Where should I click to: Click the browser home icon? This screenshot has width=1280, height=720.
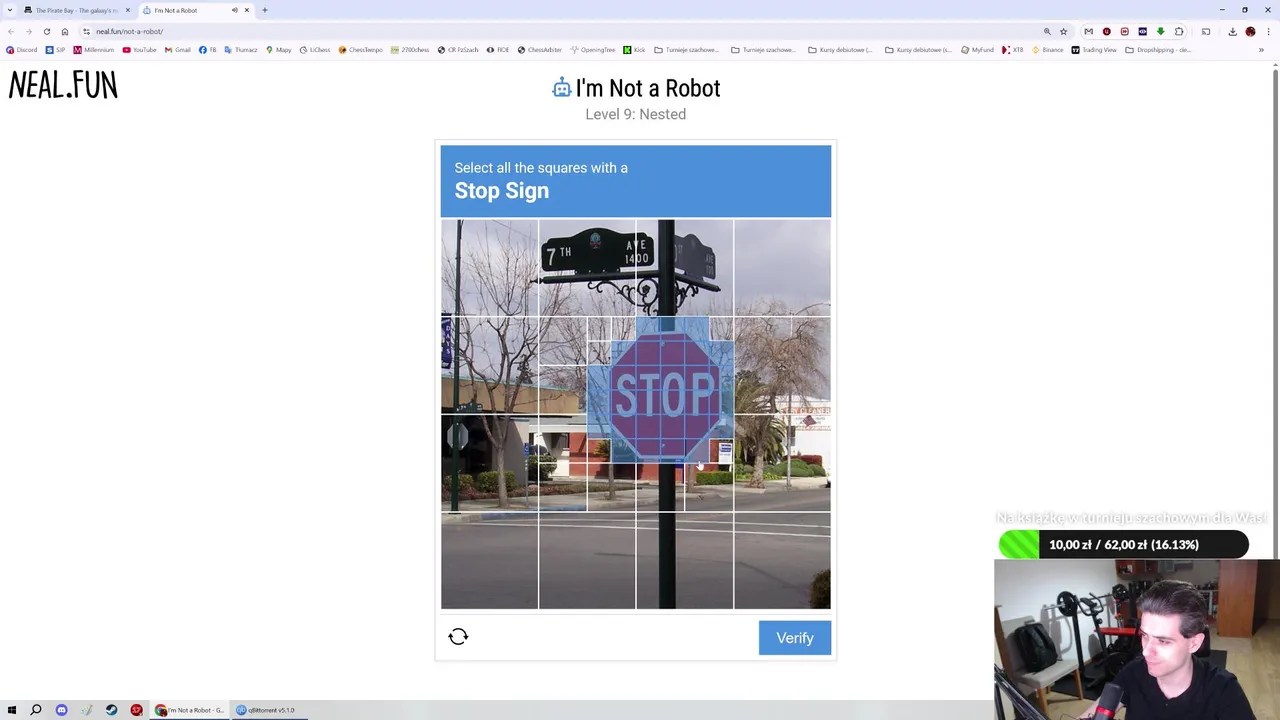pyautogui.click(x=65, y=31)
